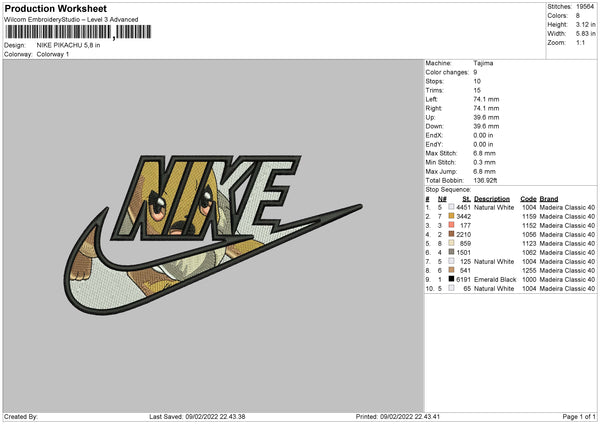Click the 'EndX:' label
The width and height of the screenshot is (600, 424).
pyautogui.click(x=434, y=135)
